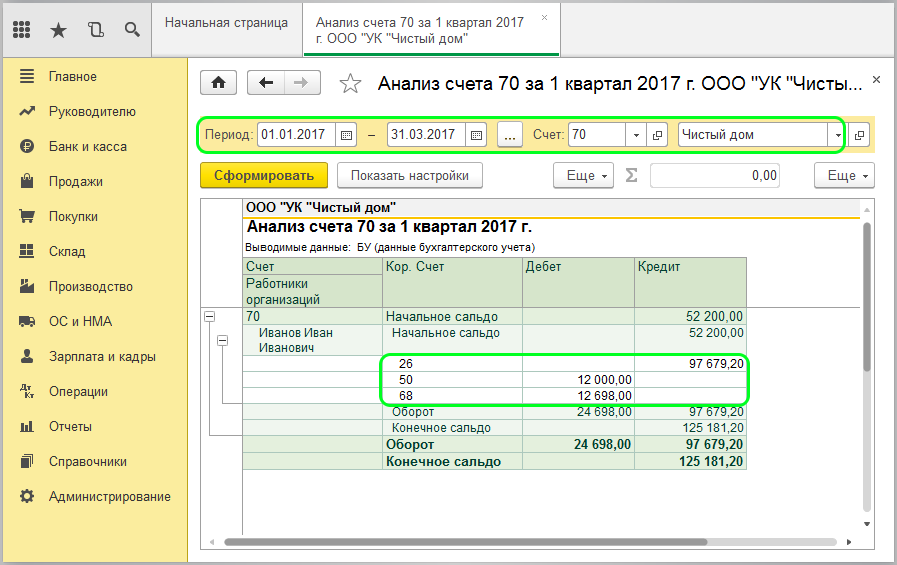Select debit cell 12 698,00 for account 68
The width and height of the screenshot is (897, 565).
pos(578,396)
